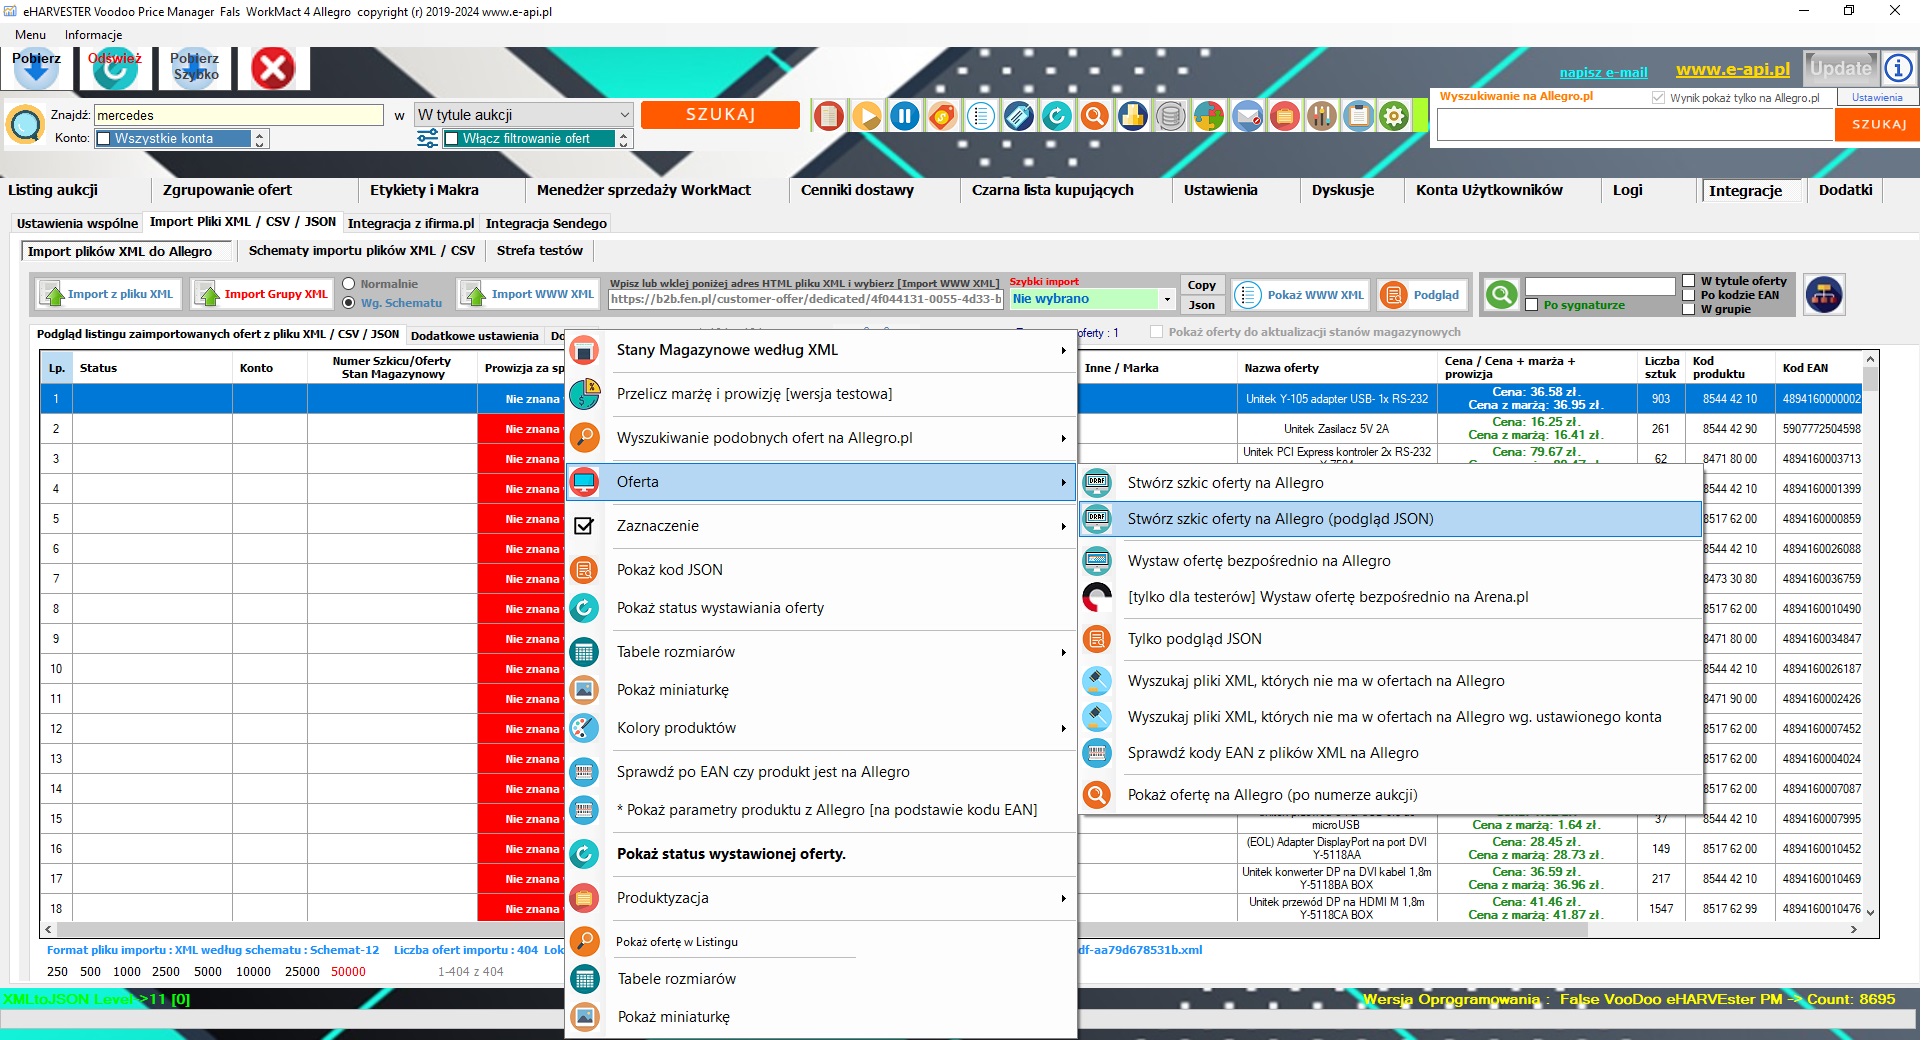Viewport: 1926px width, 1040px height.
Task: Click the Pokaż WWW XML button
Action: tap(1300, 295)
